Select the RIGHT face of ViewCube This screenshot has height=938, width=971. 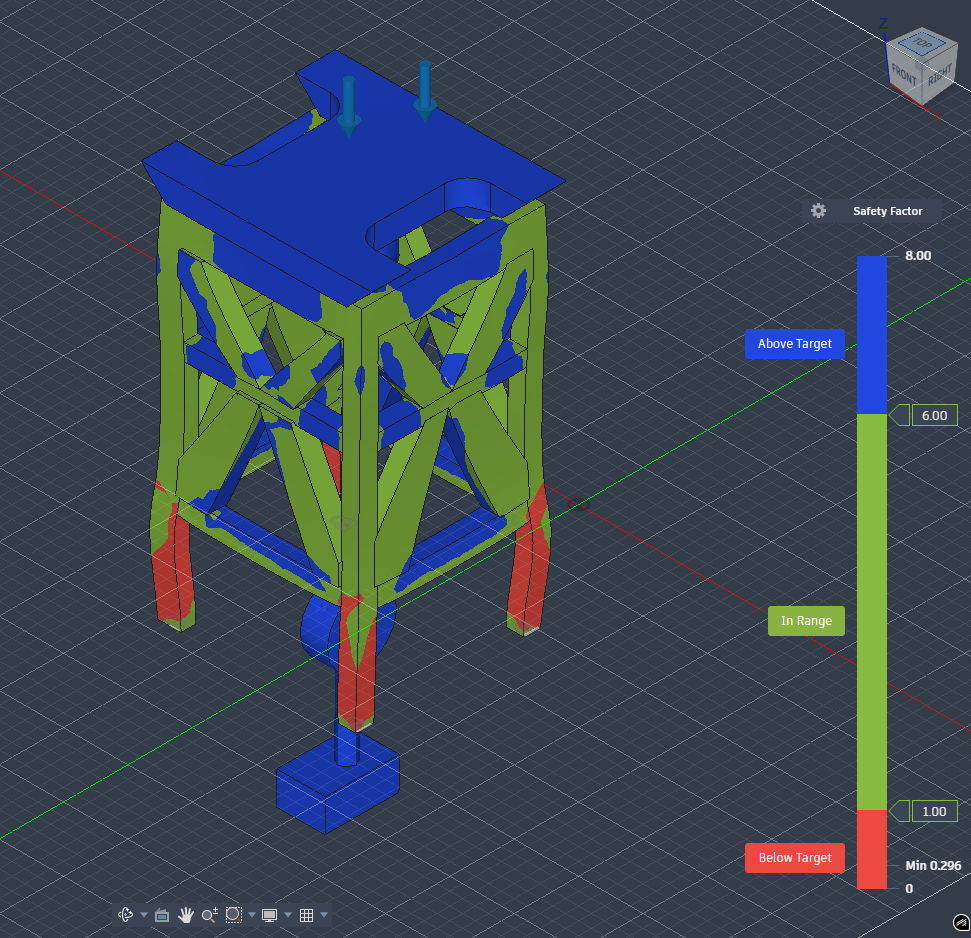939,76
